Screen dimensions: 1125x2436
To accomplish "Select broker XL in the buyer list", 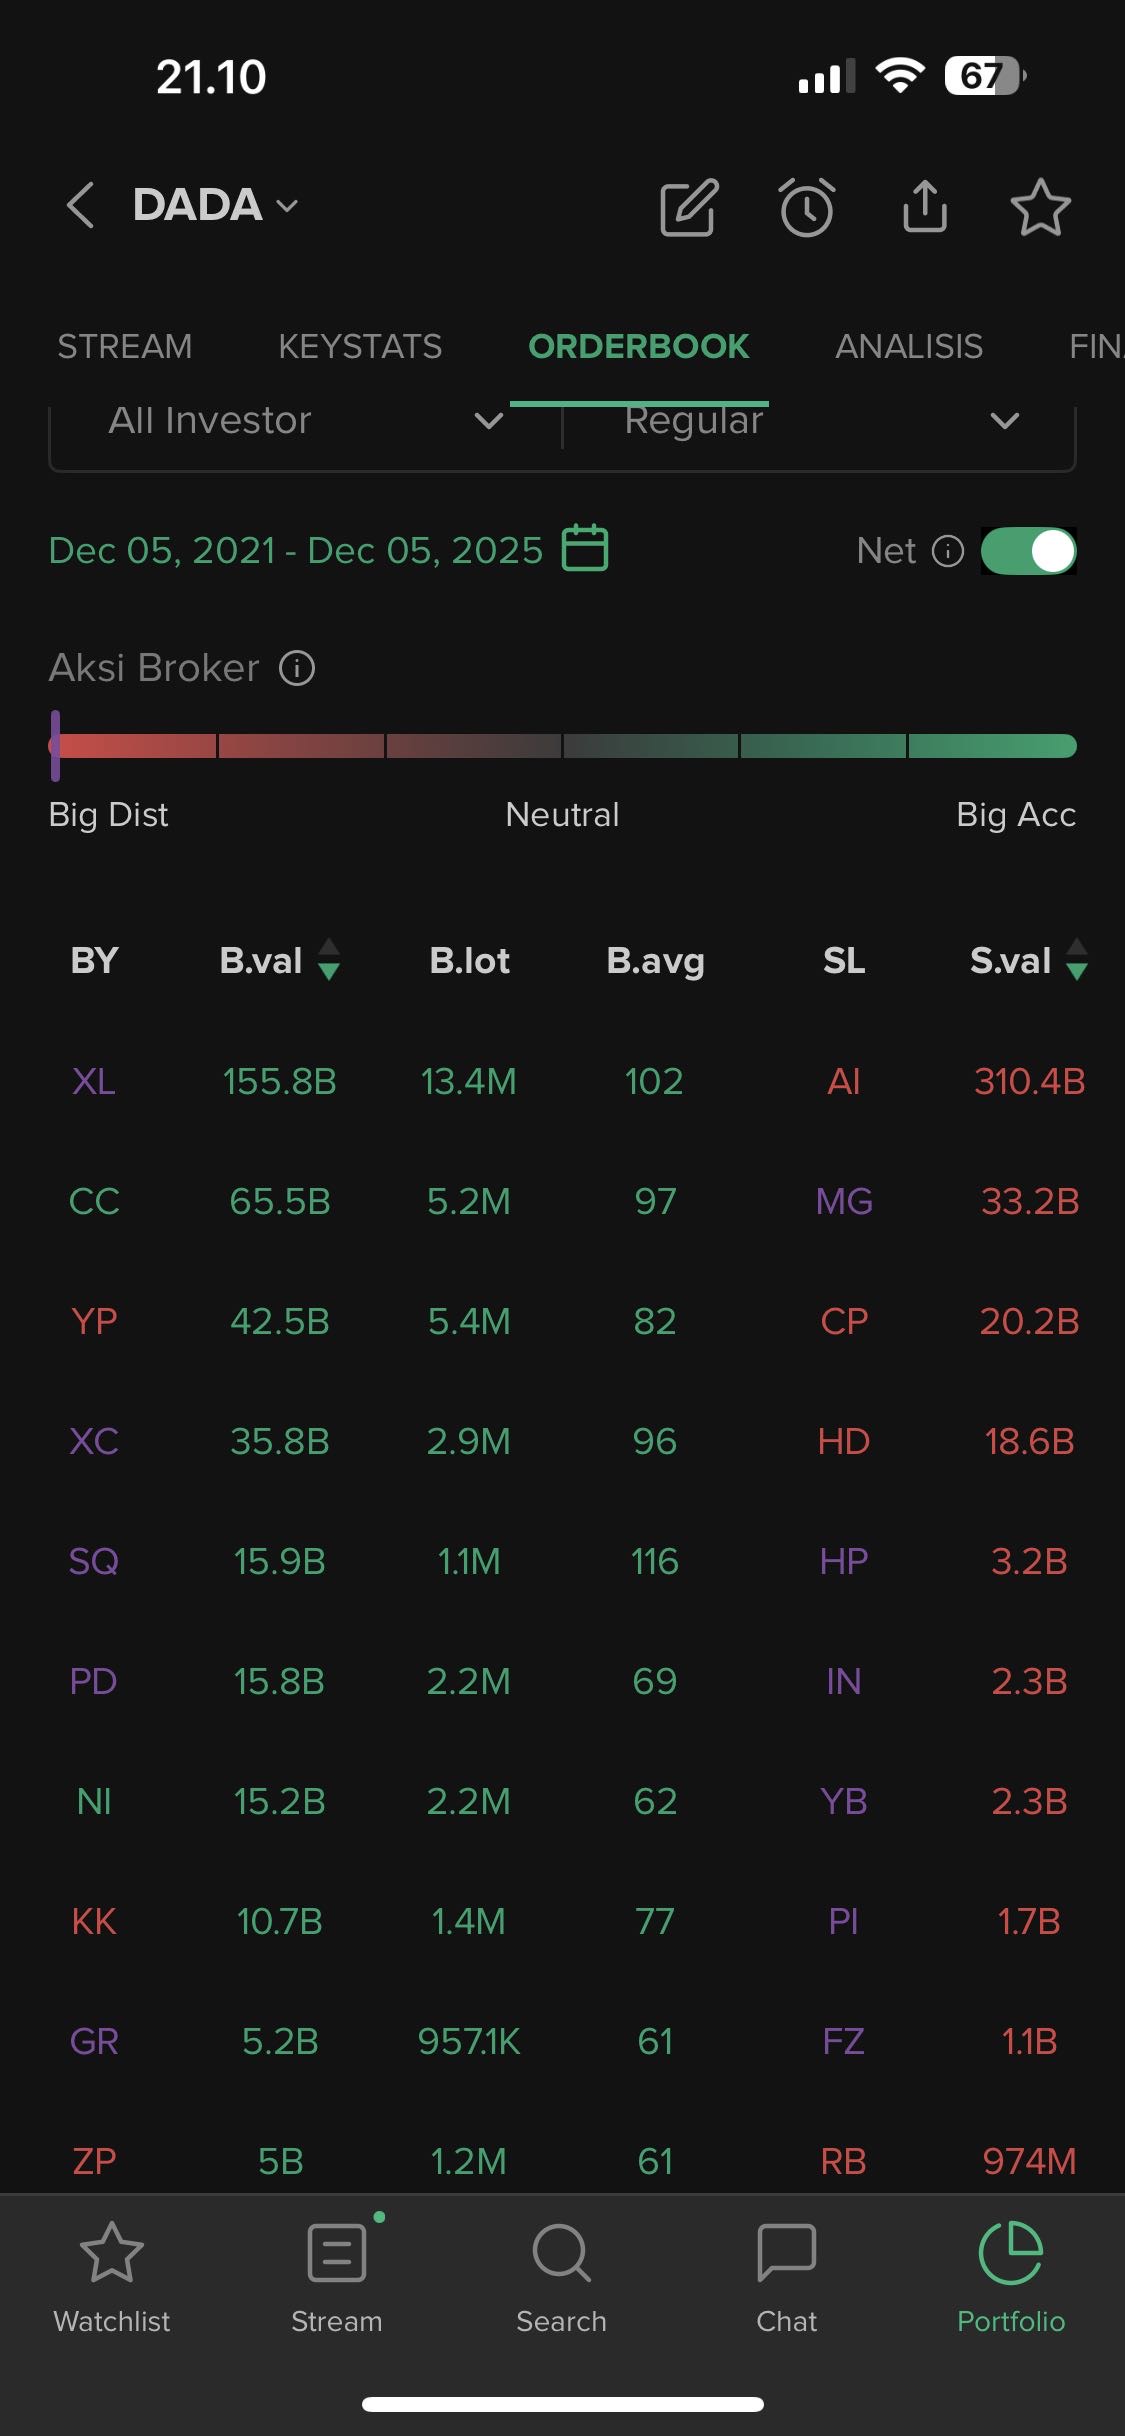I will click(x=94, y=1081).
